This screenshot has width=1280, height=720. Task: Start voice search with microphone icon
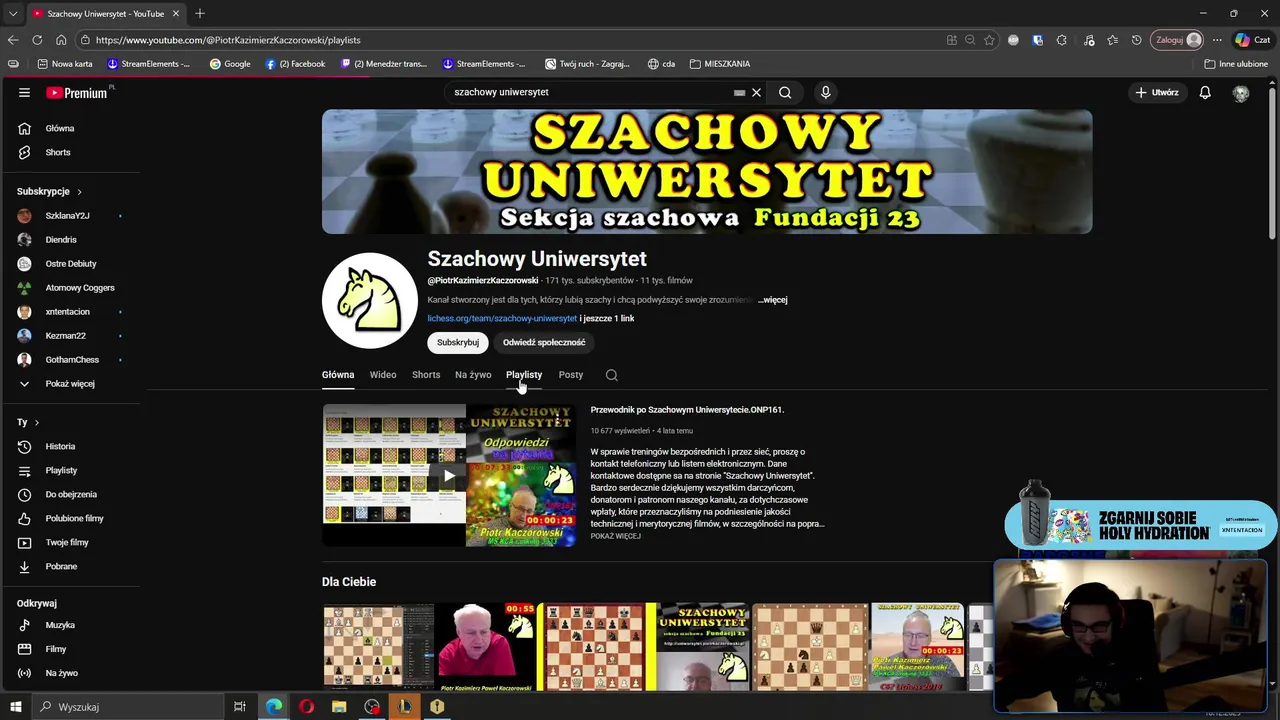(825, 92)
